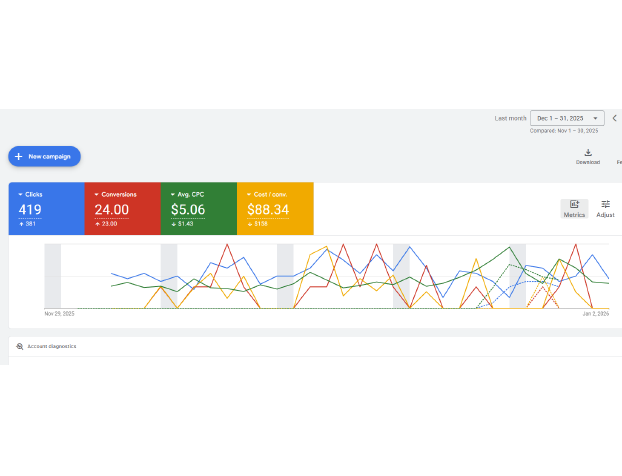Click the "Compared: Nov 1 – 30, 2025" text

point(564,131)
